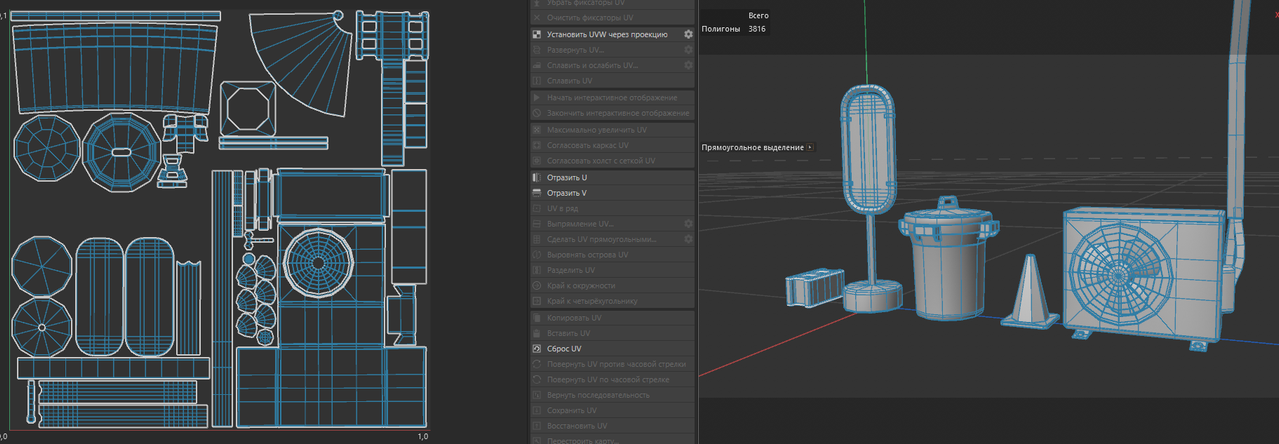
Task: Select Восстановить UV entry
Action: (612, 426)
